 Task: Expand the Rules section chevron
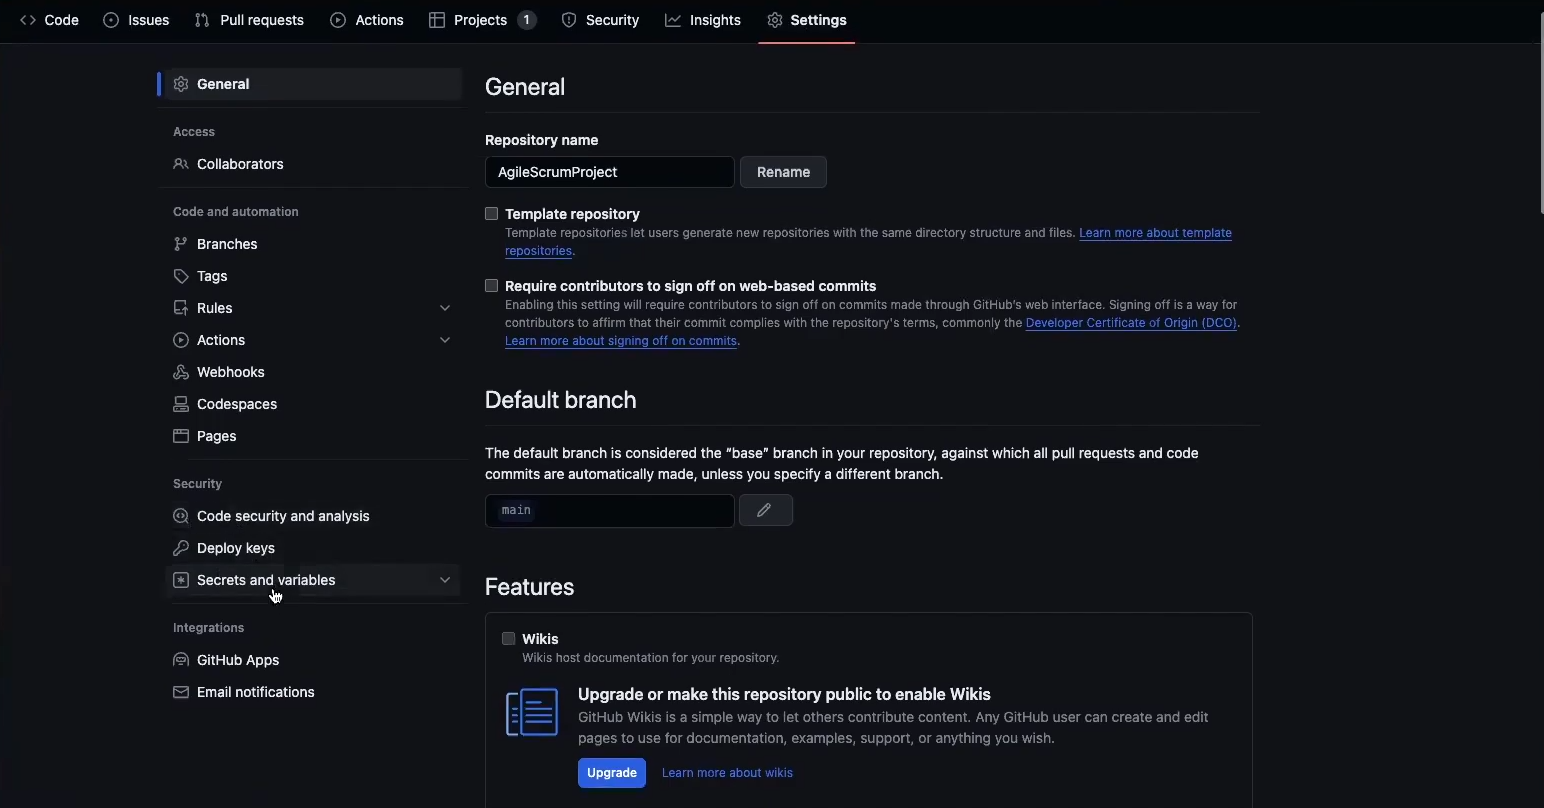tap(445, 308)
